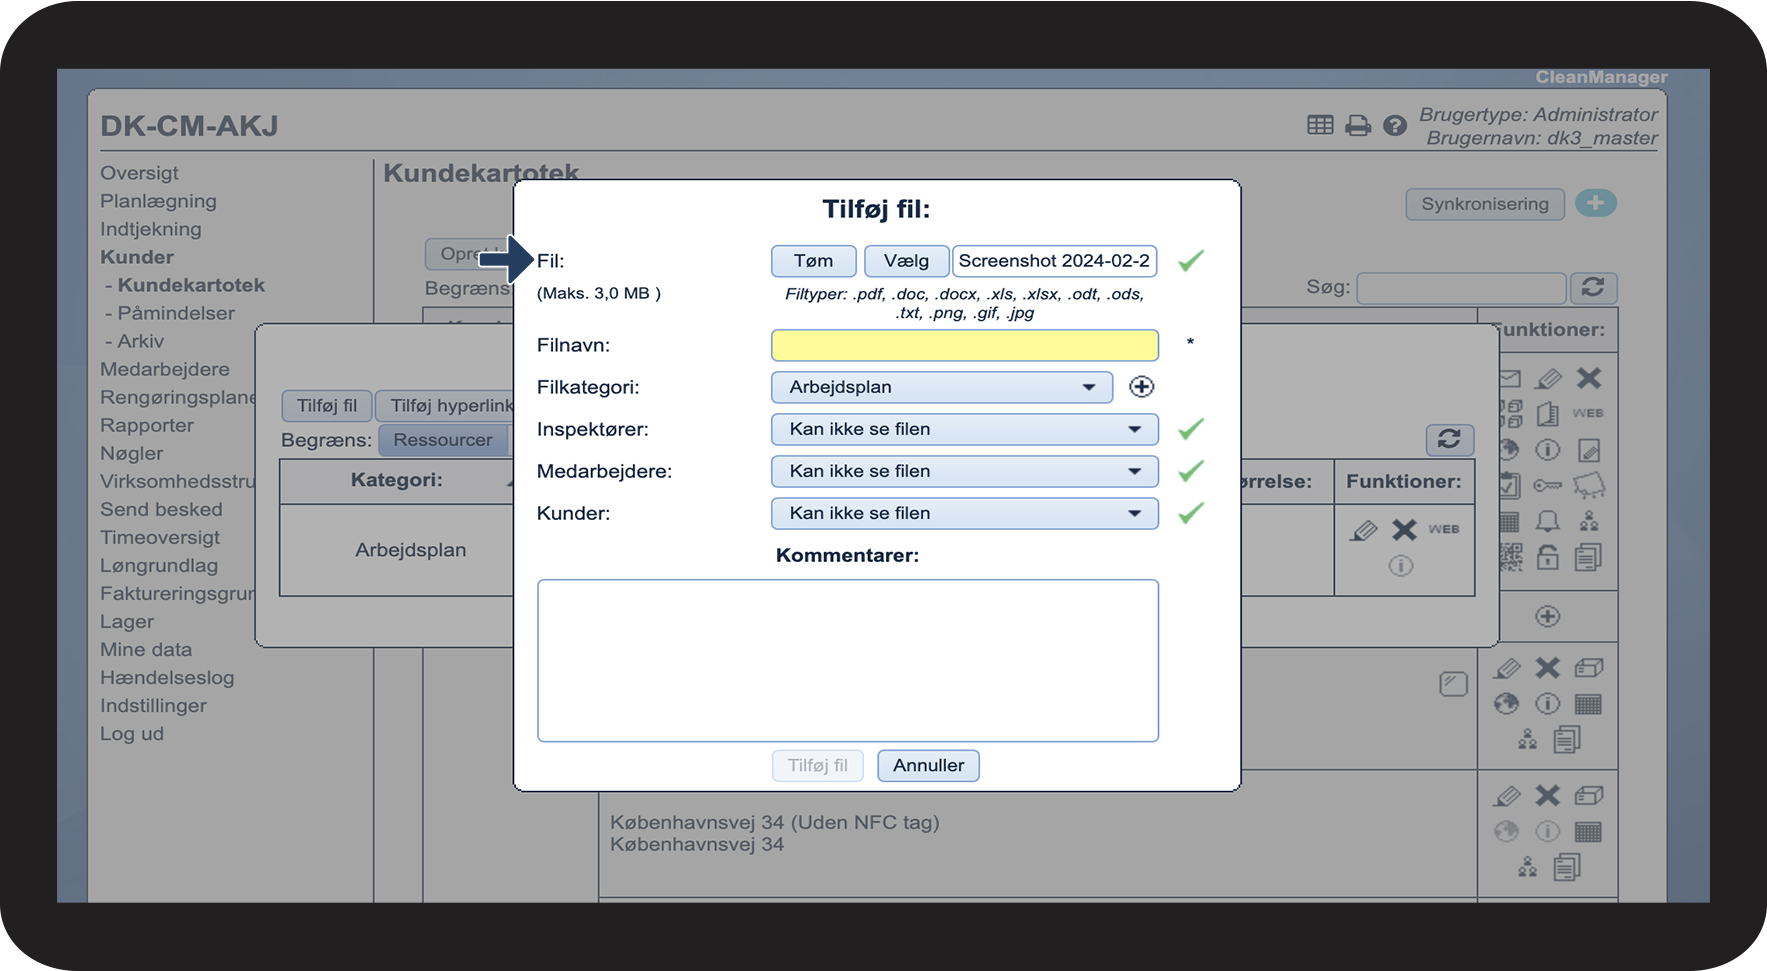This screenshot has height=971, width=1767.
Task: Edit the Københavnsvej 34 row with its pencil icon
Action: 1507,796
